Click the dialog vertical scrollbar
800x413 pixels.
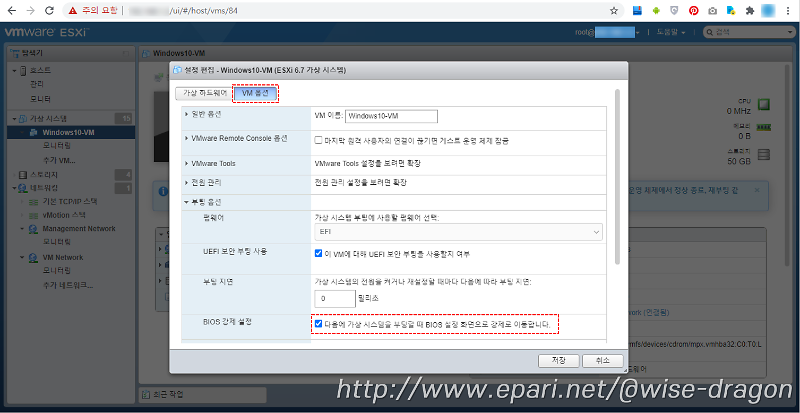(x=618, y=177)
